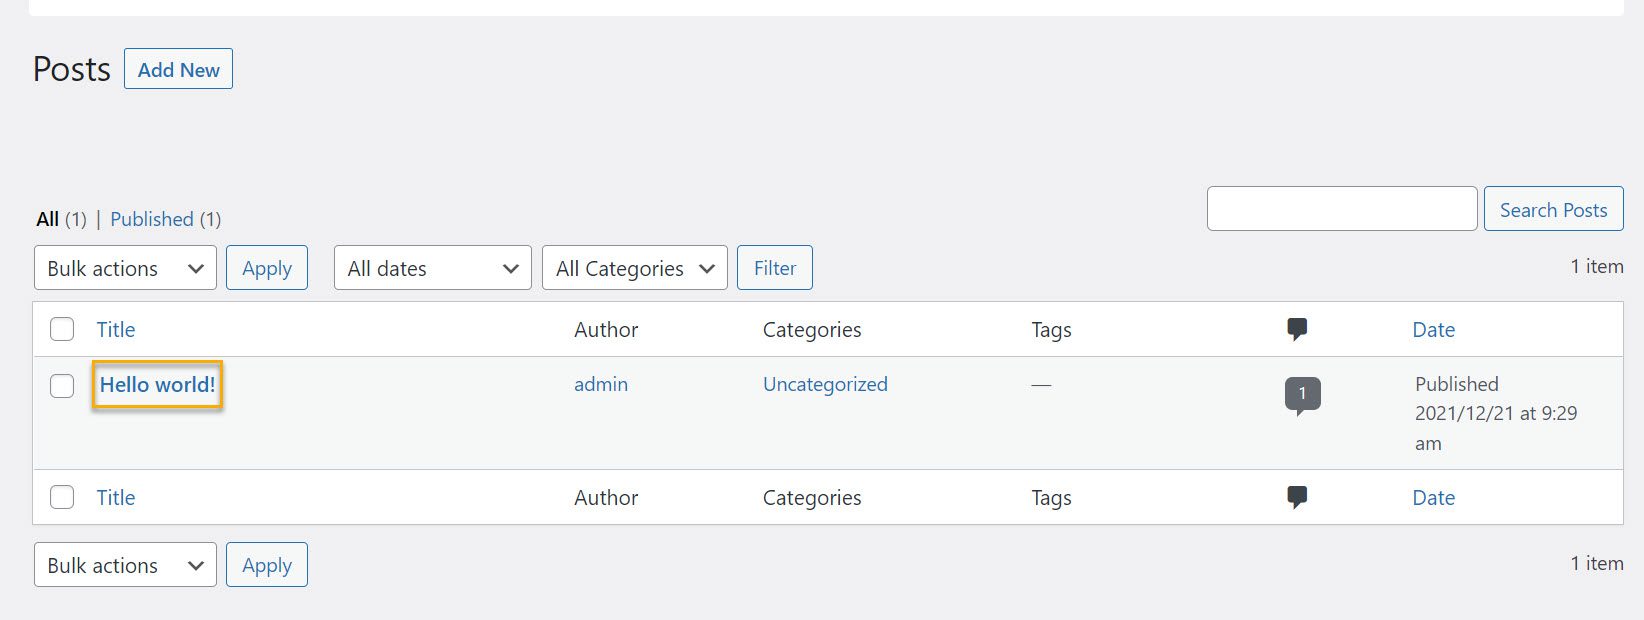Check the bottom select-all checkbox
The image size is (1644, 620).
[61, 496]
